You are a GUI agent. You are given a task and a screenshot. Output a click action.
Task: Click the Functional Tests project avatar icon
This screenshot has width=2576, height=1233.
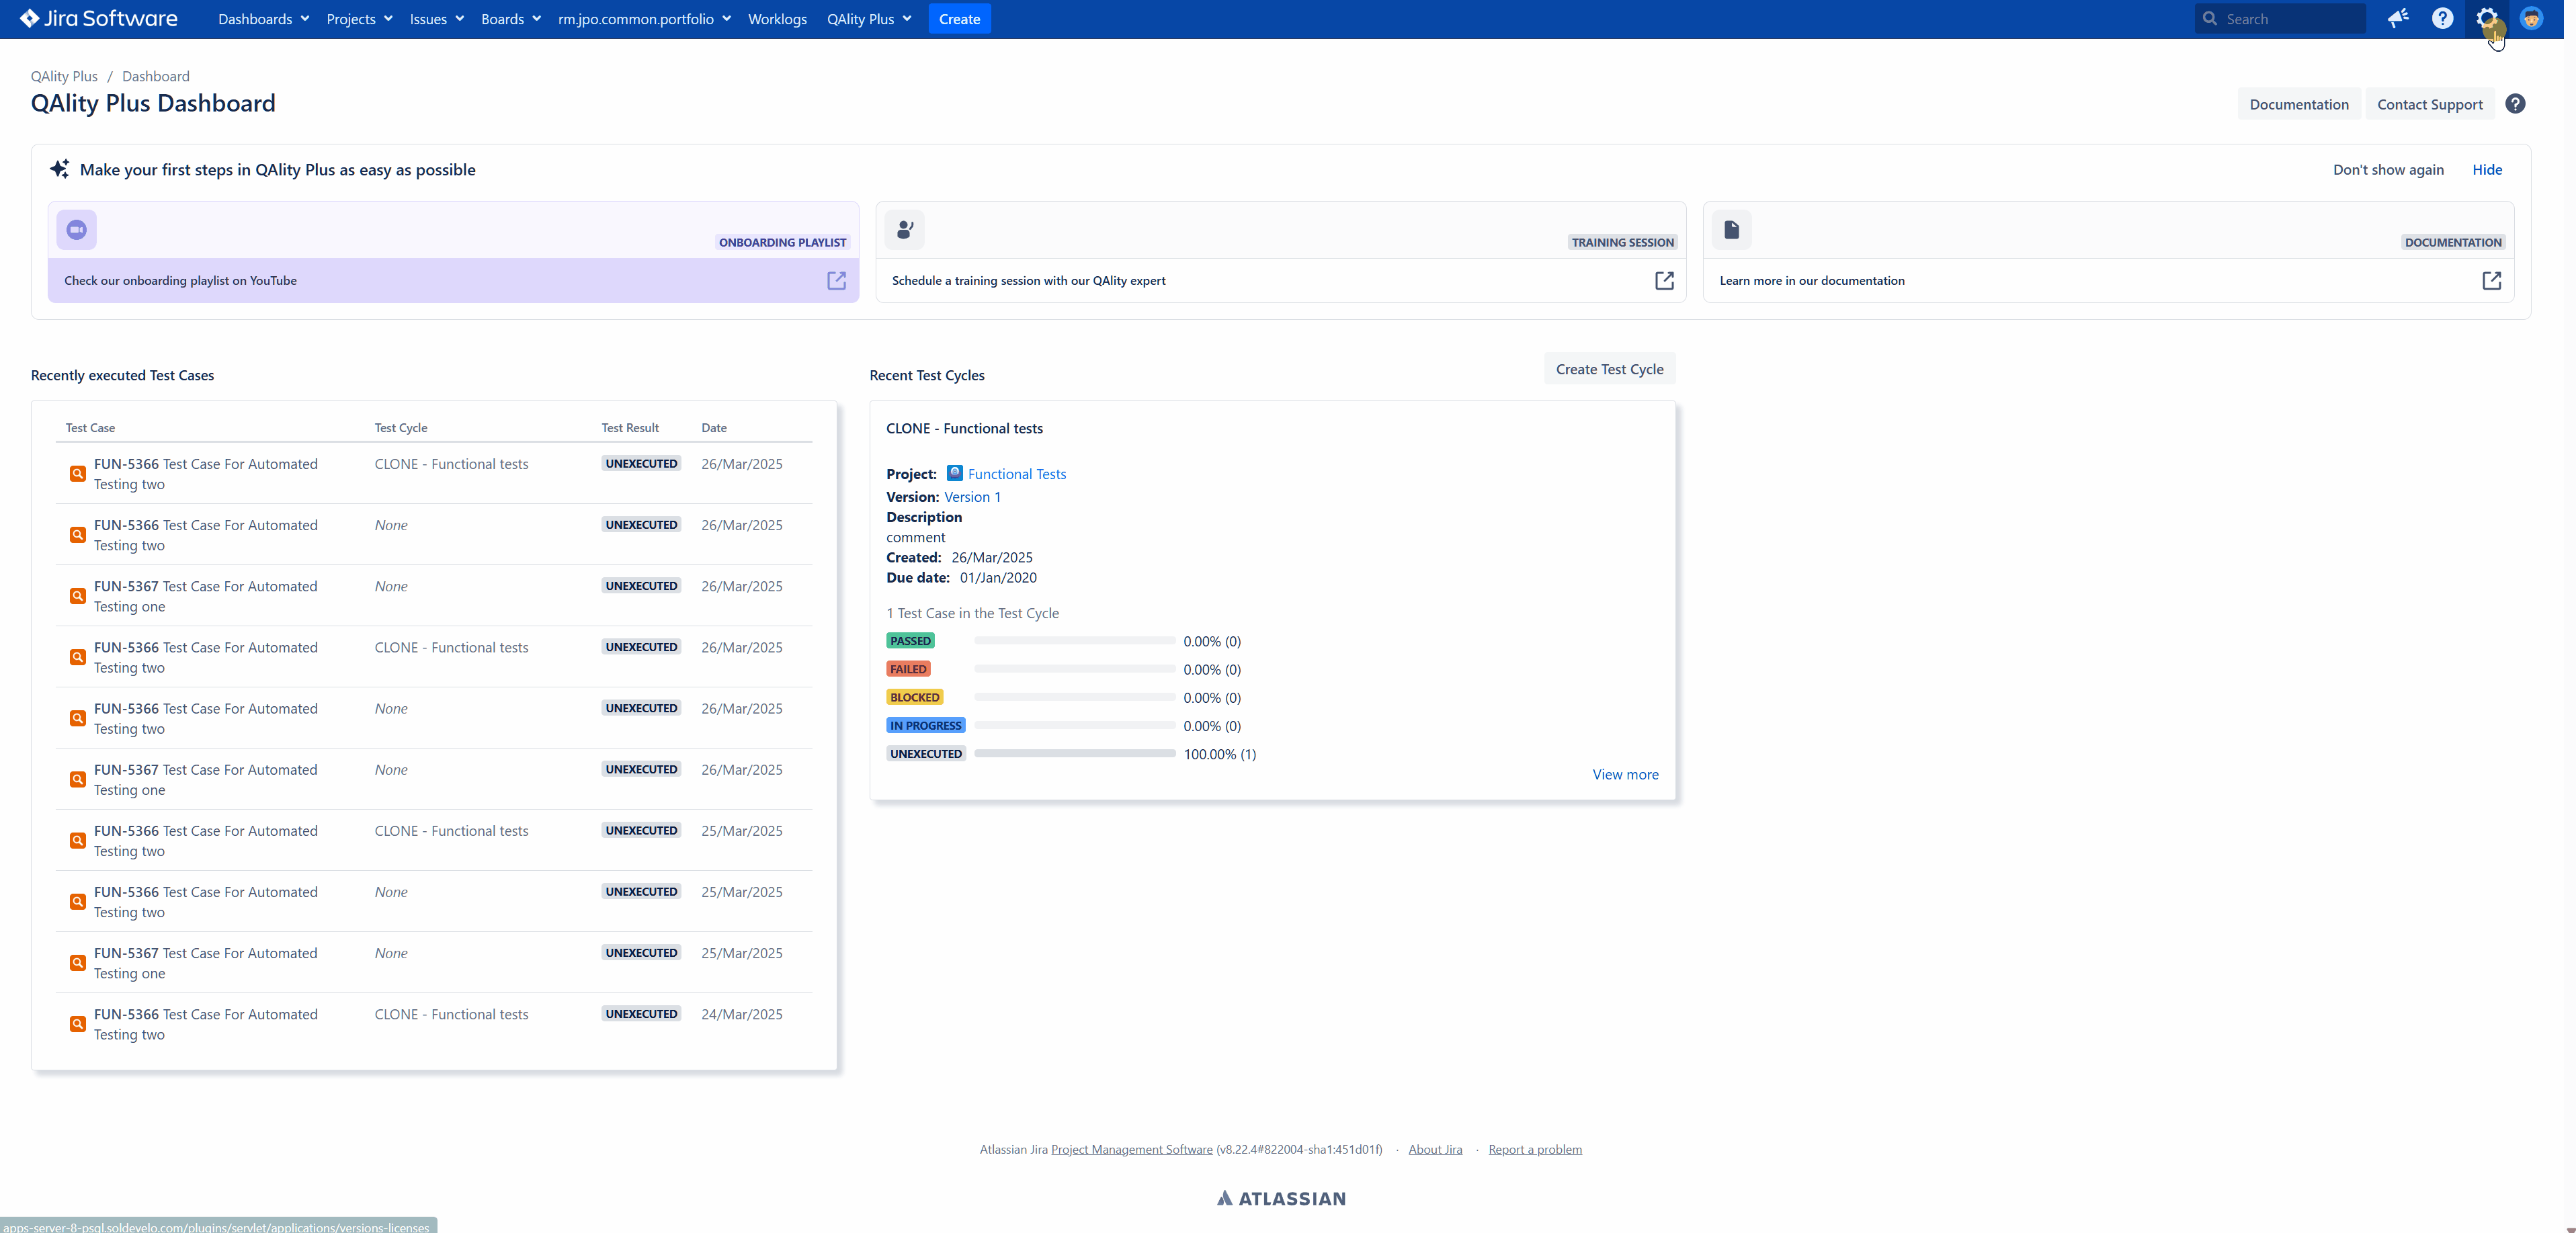[955, 473]
